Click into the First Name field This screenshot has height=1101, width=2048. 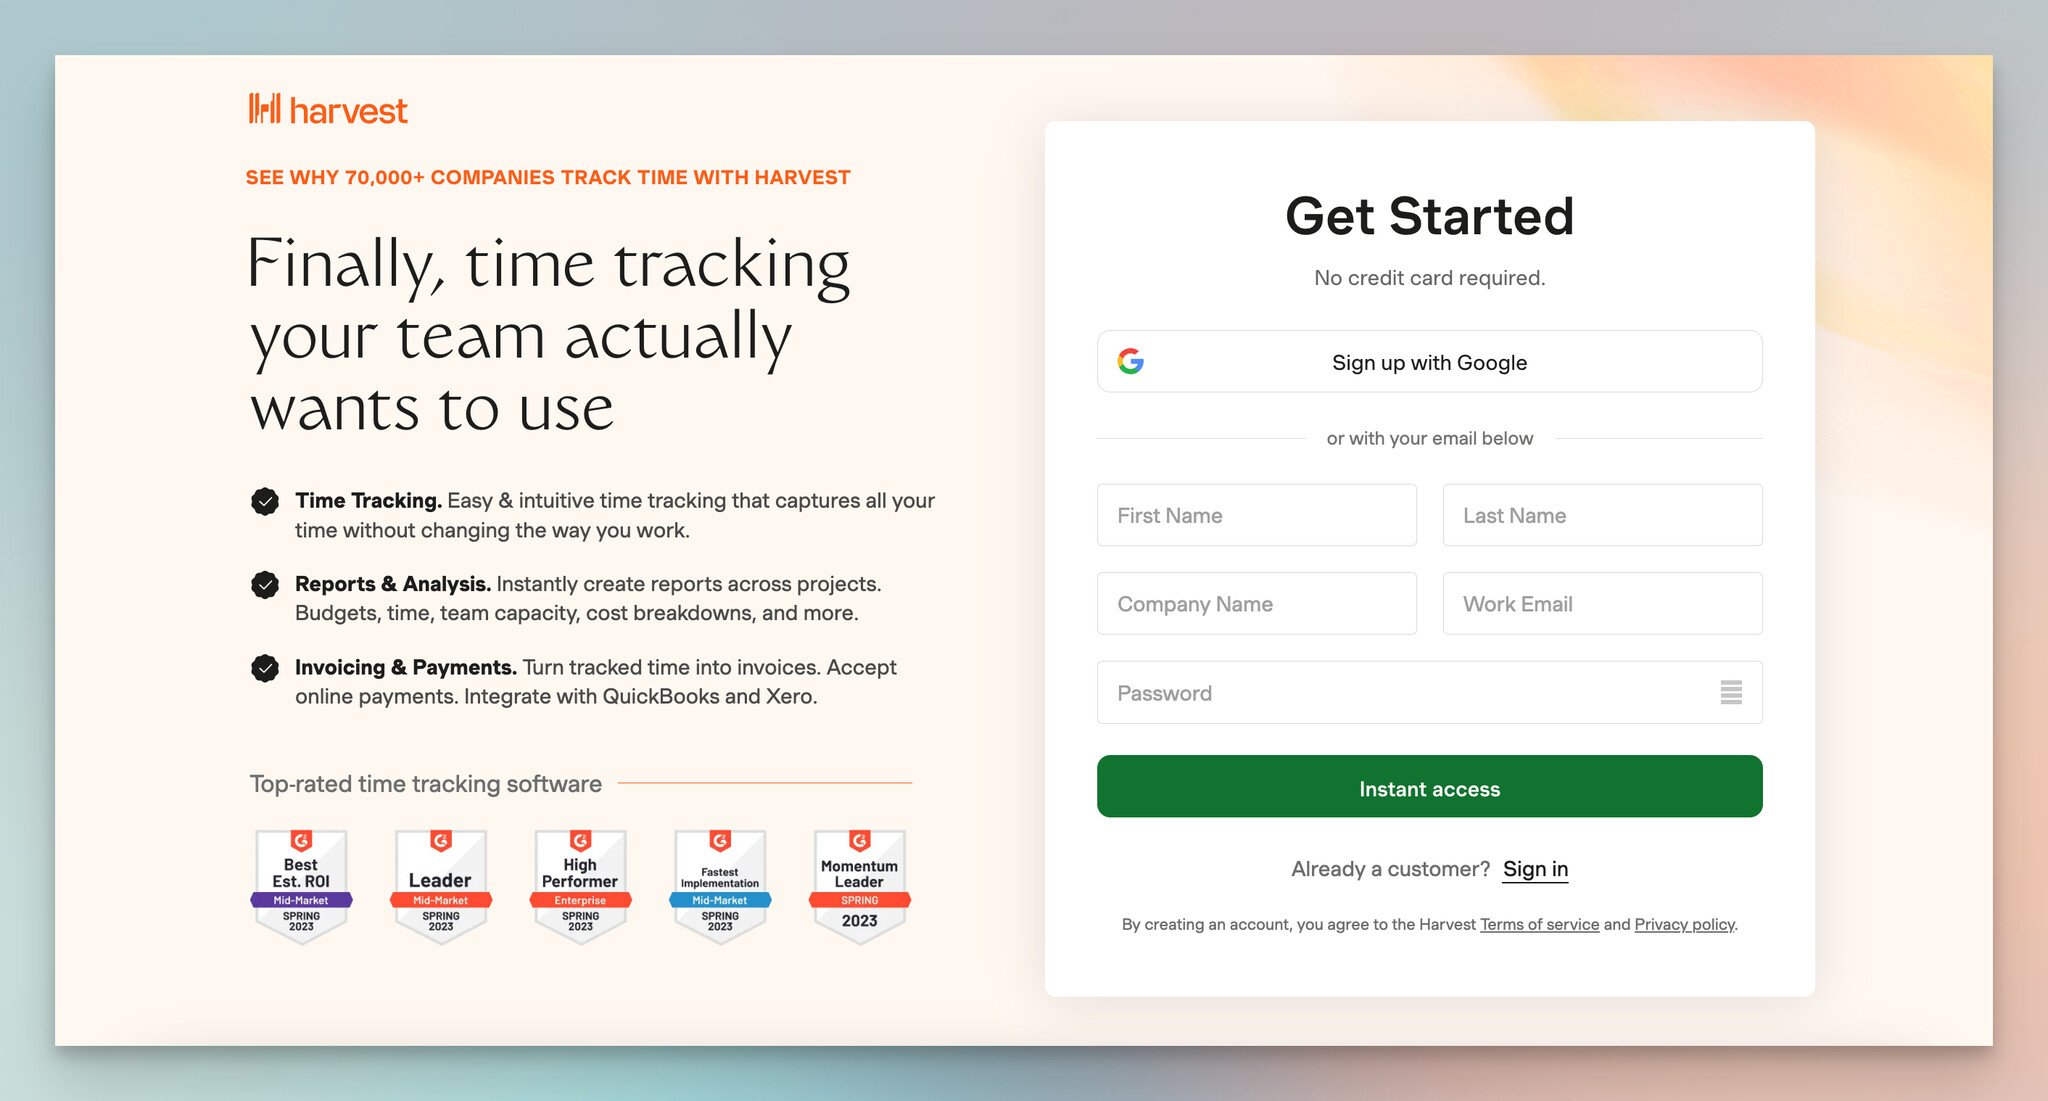(x=1256, y=514)
